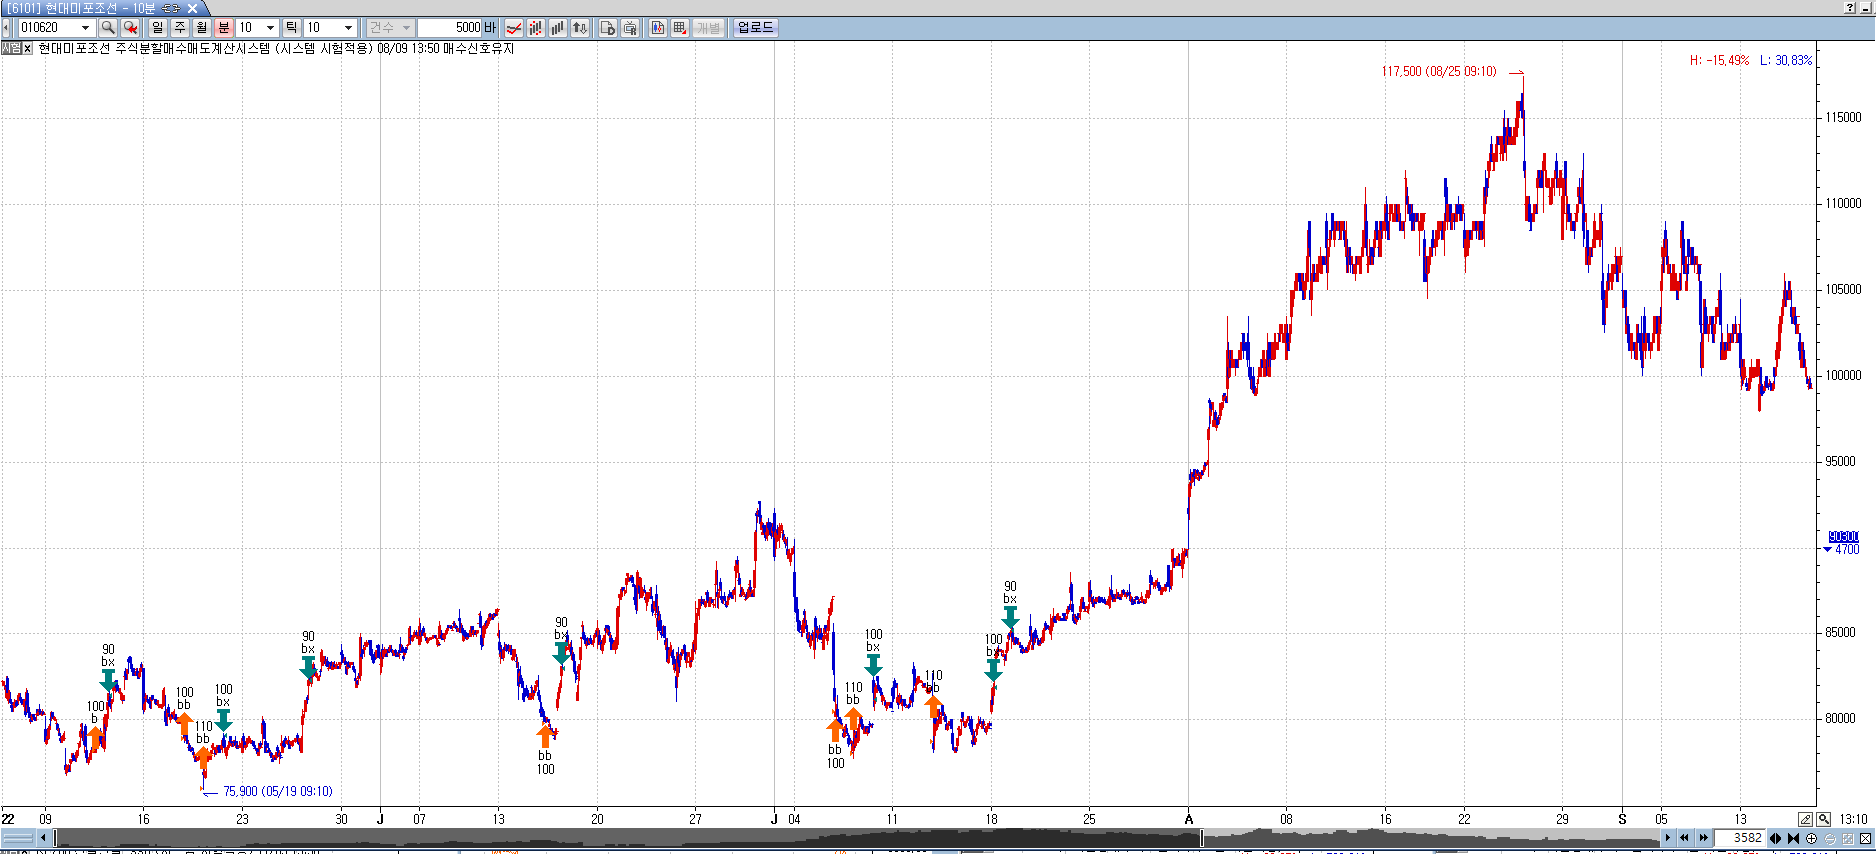
Task: Close the system indicator label with x
Action: click(x=27, y=48)
